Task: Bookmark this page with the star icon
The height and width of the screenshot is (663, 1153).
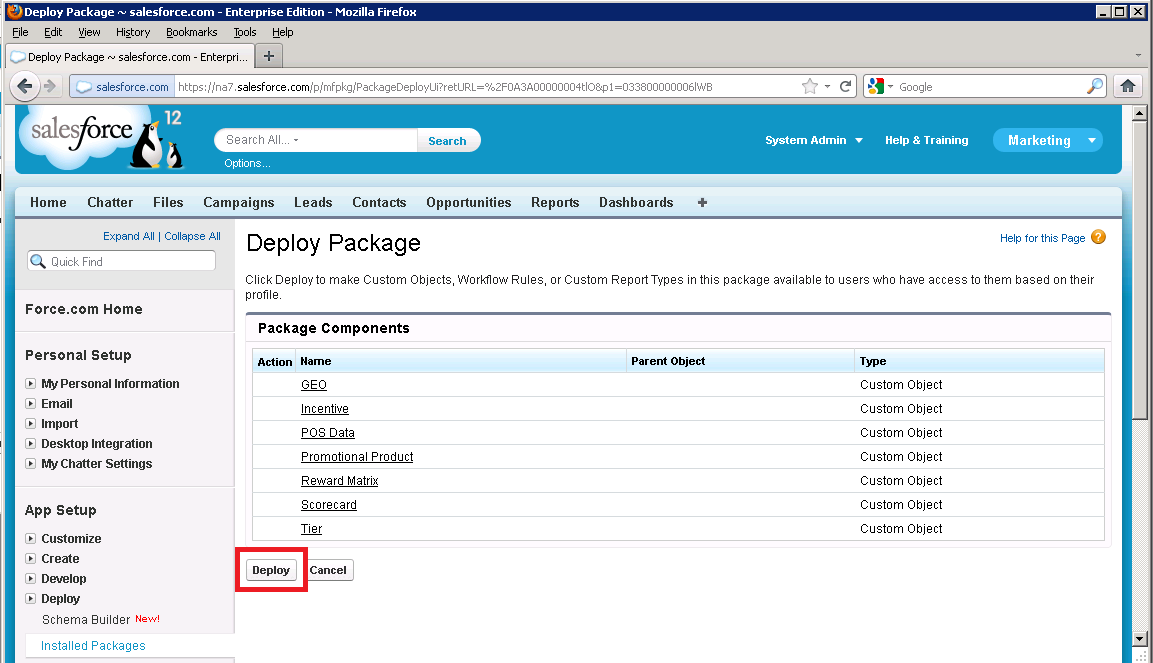Action: [809, 87]
